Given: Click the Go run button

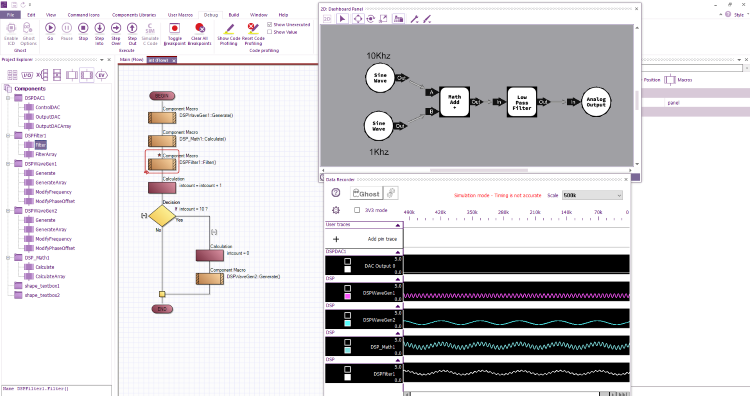Looking at the screenshot, I should pyautogui.click(x=50, y=28).
